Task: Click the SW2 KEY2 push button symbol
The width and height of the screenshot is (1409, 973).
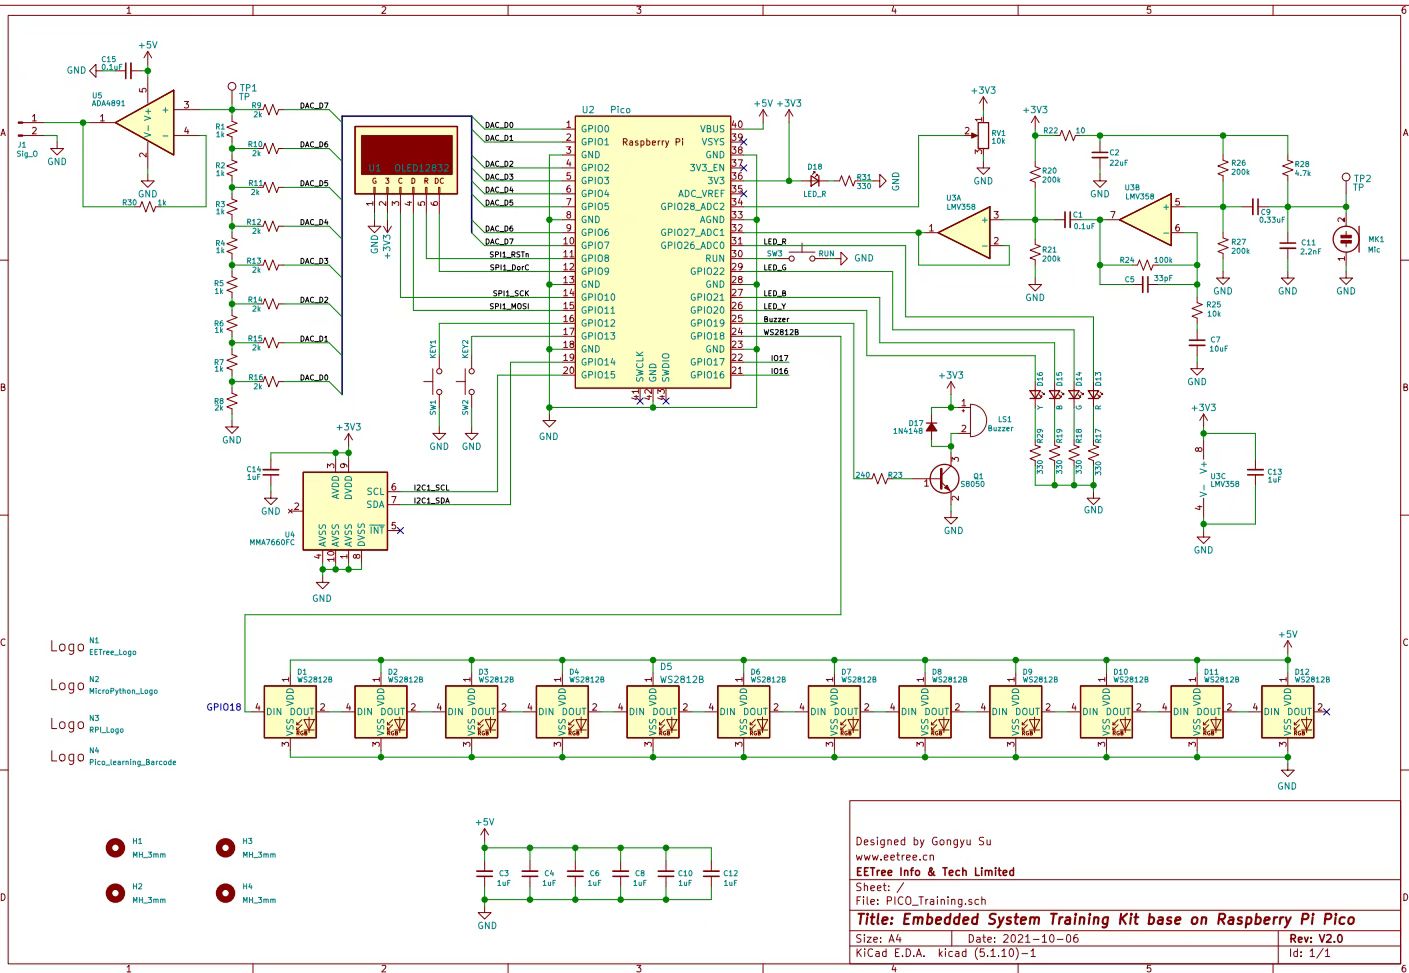Action: (x=470, y=382)
